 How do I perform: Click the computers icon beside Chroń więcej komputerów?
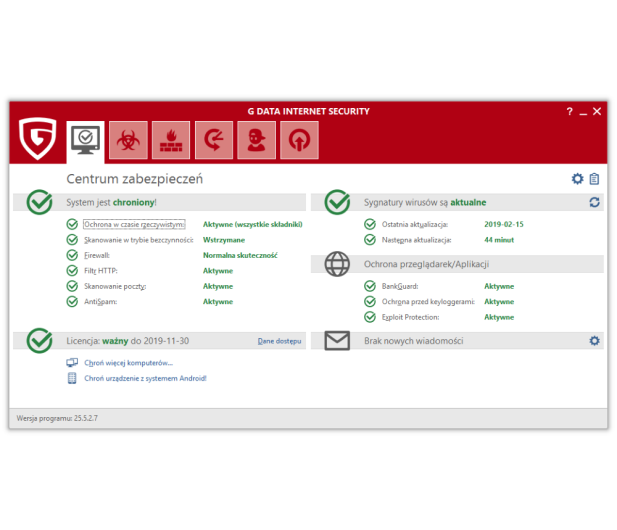pyautogui.click(x=72, y=363)
